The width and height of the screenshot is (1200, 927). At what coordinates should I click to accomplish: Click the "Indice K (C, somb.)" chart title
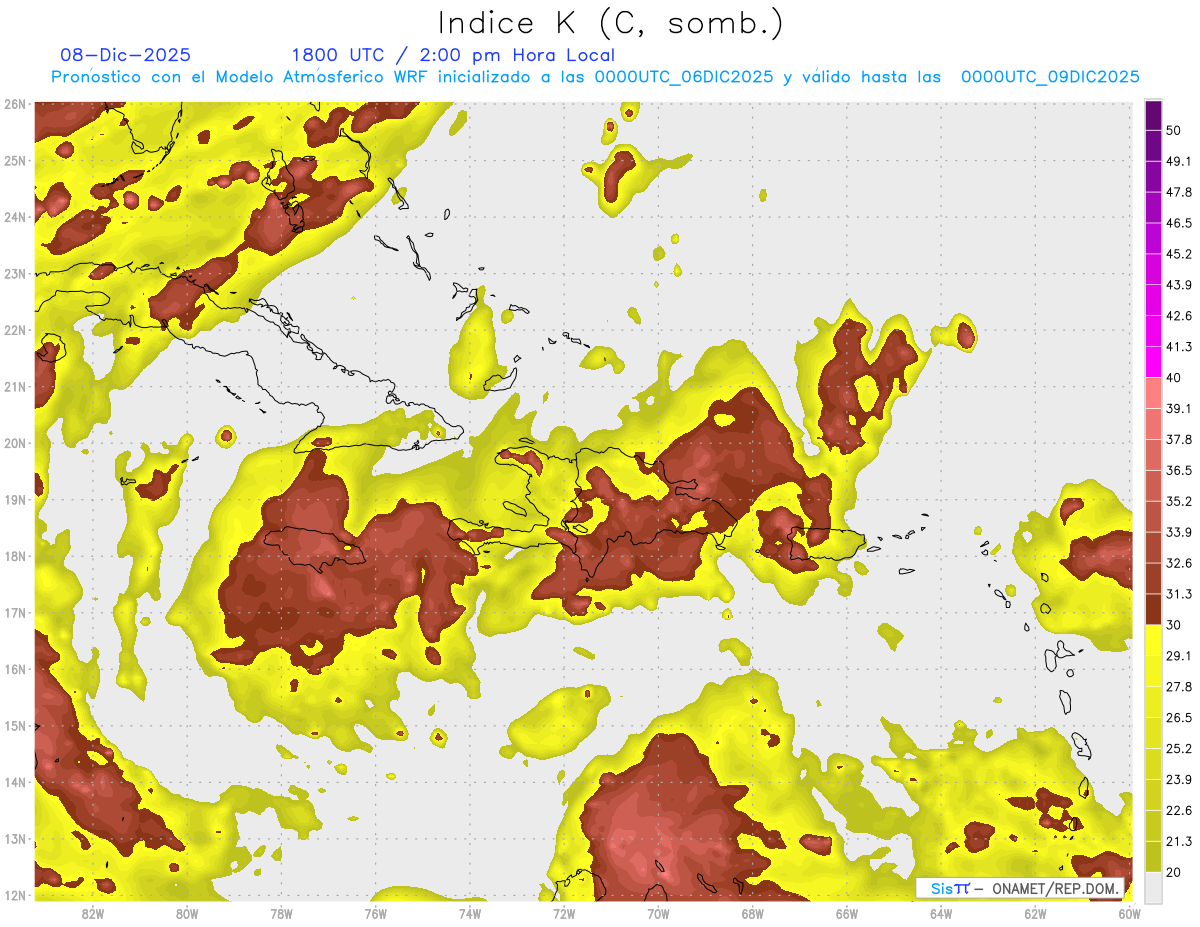tap(611, 23)
